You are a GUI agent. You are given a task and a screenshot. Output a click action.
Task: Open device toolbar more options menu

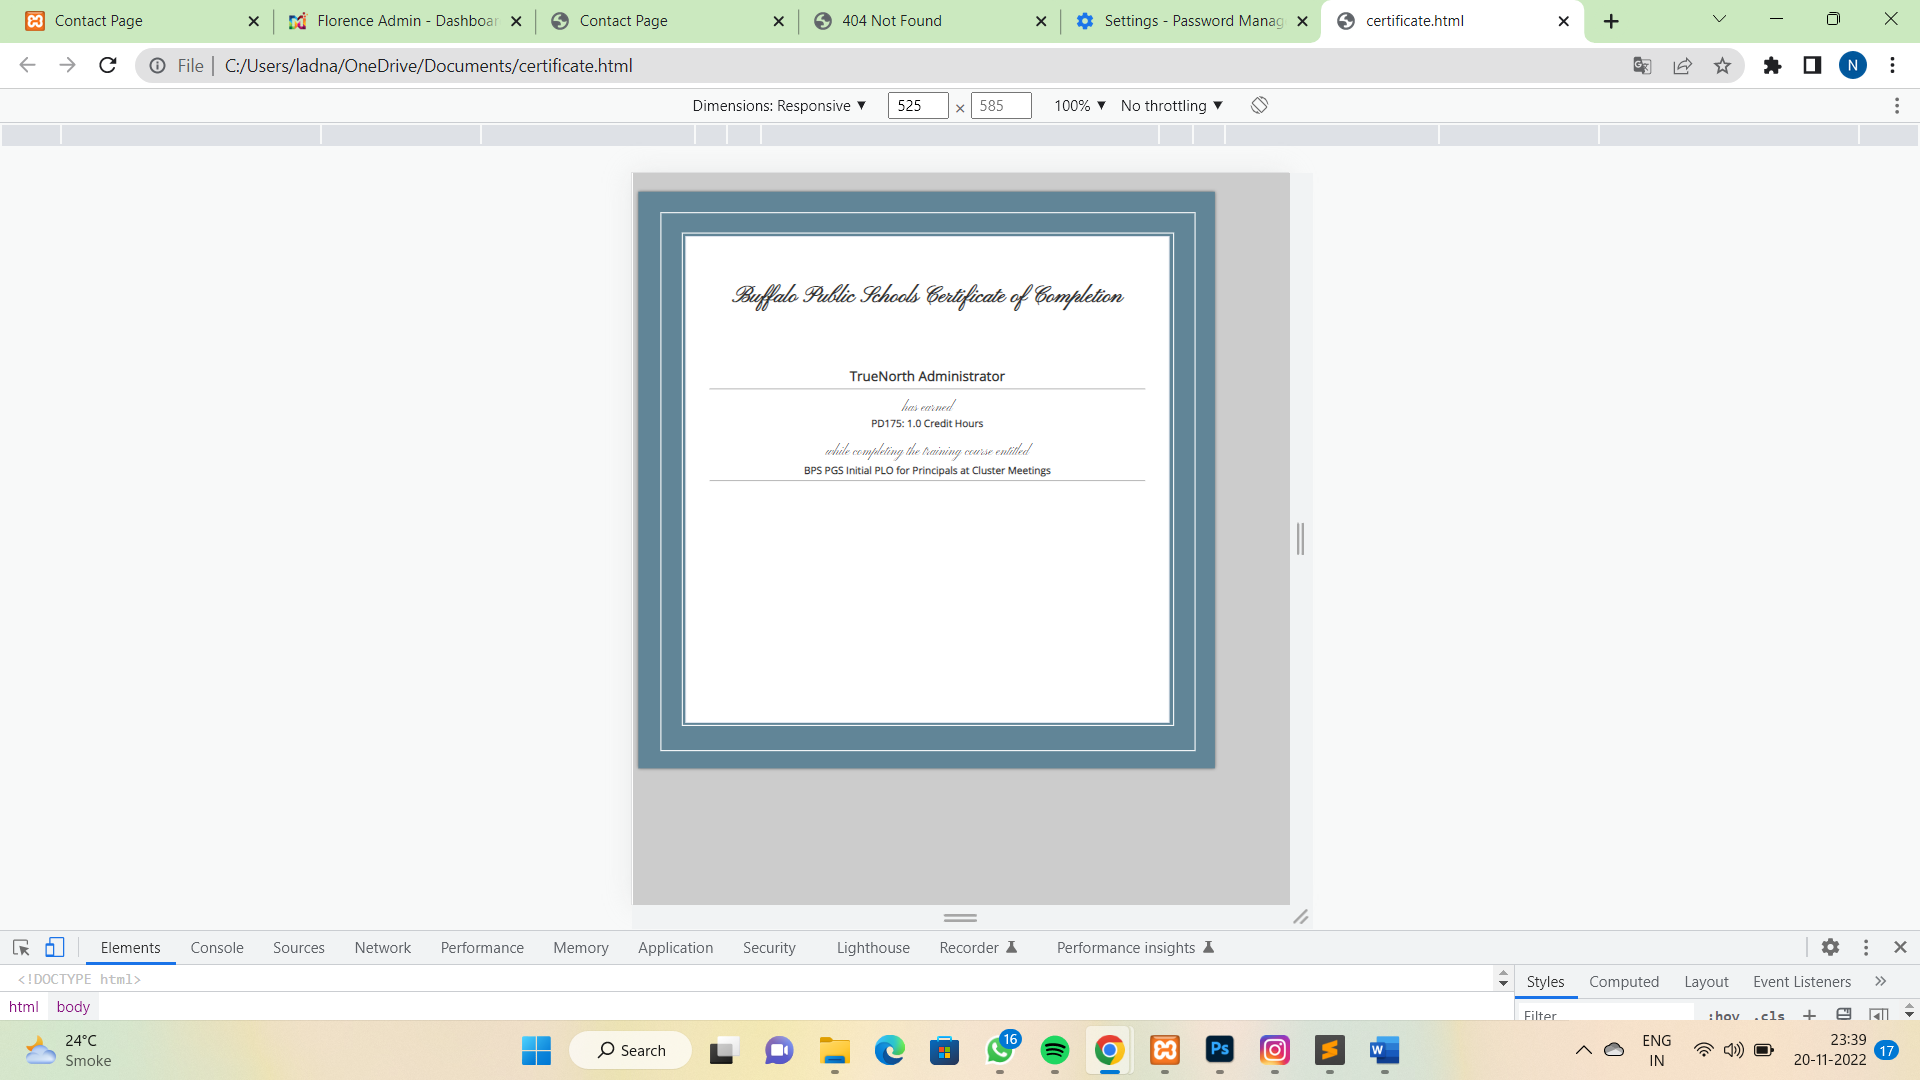(x=1896, y=105)
